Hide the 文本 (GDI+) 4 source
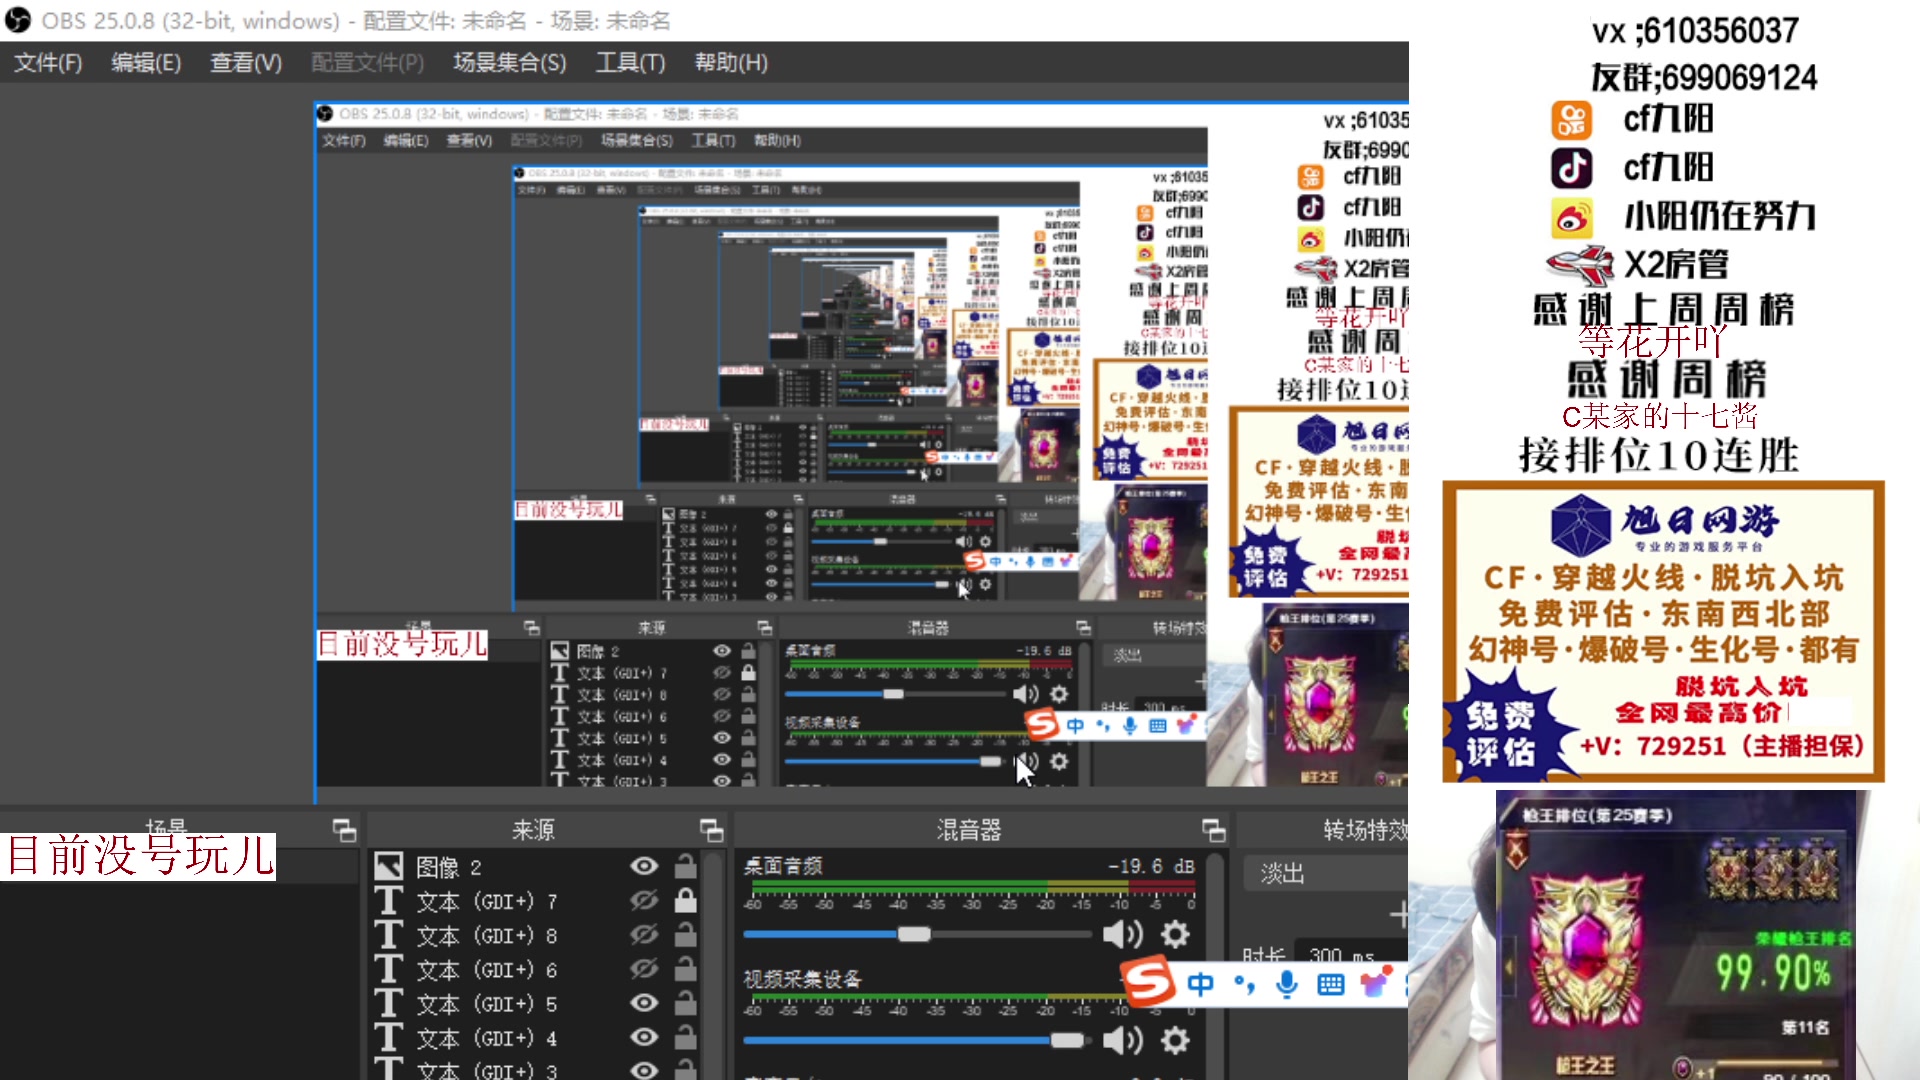 pyautogui.click(x=644, y=1038)
